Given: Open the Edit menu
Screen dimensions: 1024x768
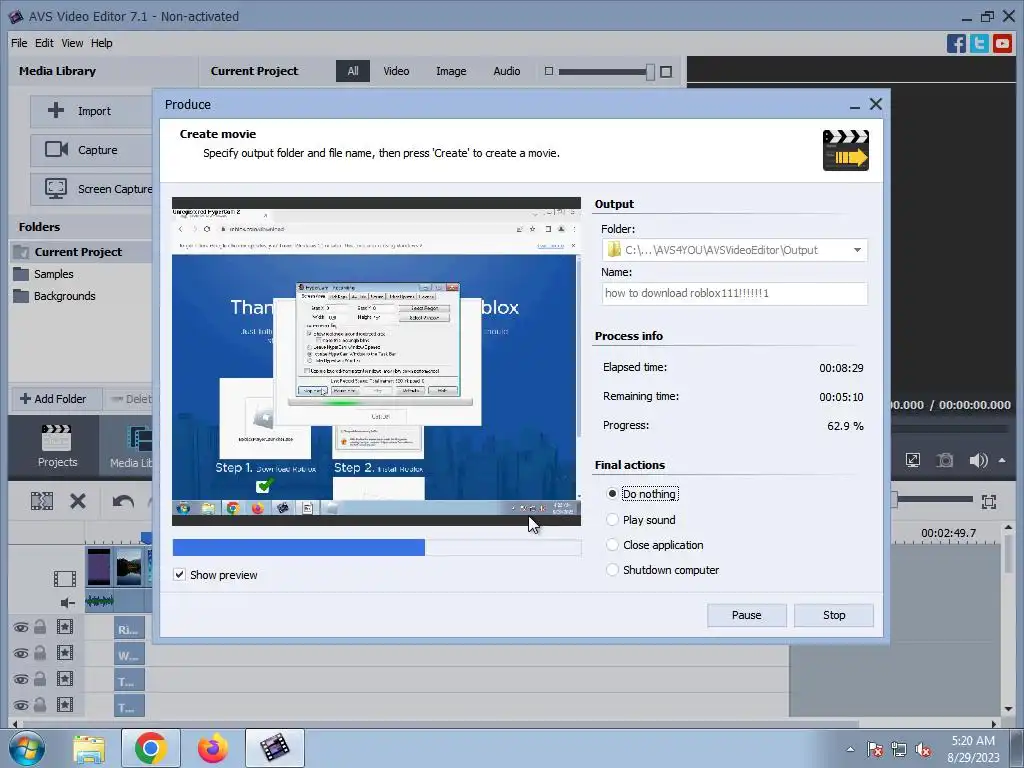Looking at the screenshot, I should pyautogui.click(x=44, y=43).
